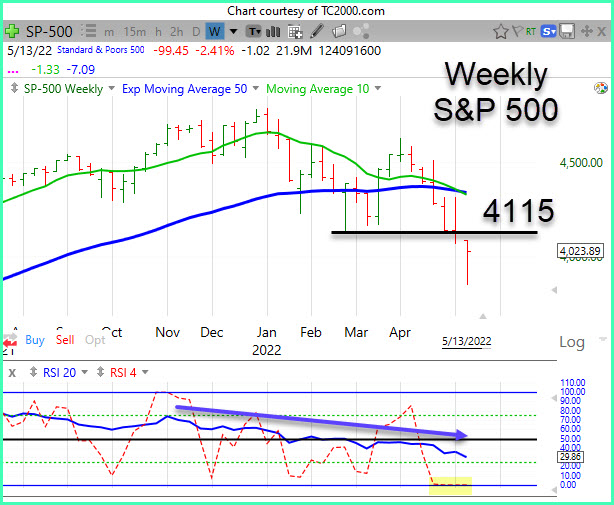Click small arrow at RSI scale top
The height and width of the screenshot is (505, 614).
[x=554, y=398]
